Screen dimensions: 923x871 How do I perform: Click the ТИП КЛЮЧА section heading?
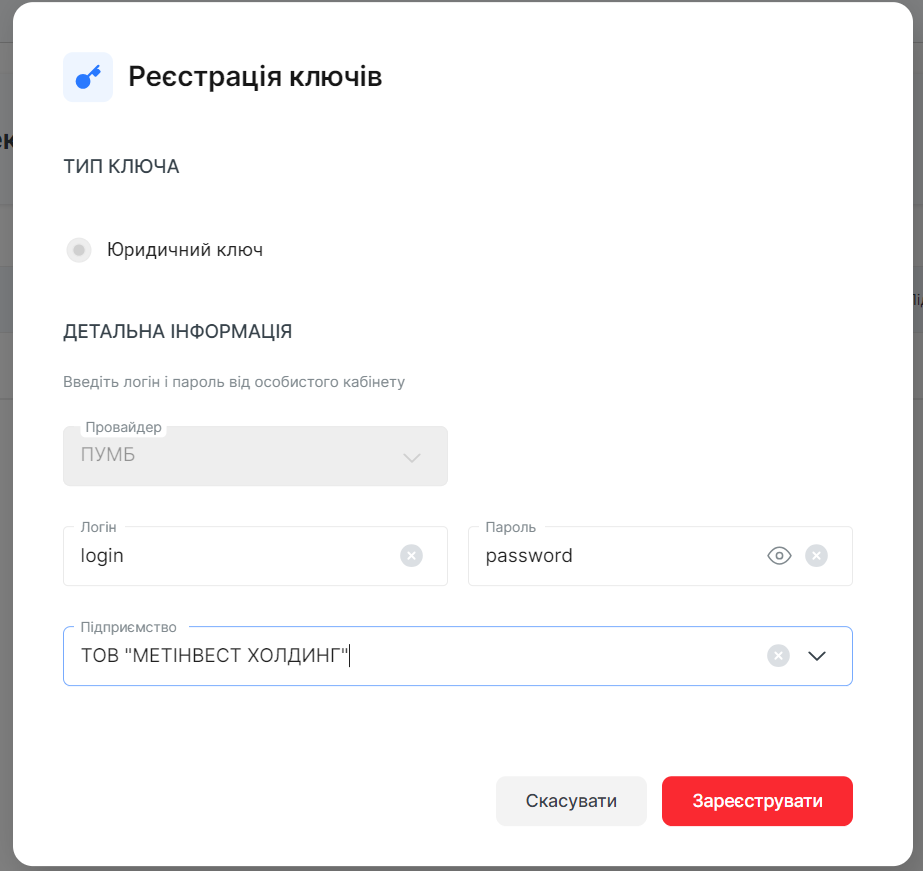(x=121, y=167)
